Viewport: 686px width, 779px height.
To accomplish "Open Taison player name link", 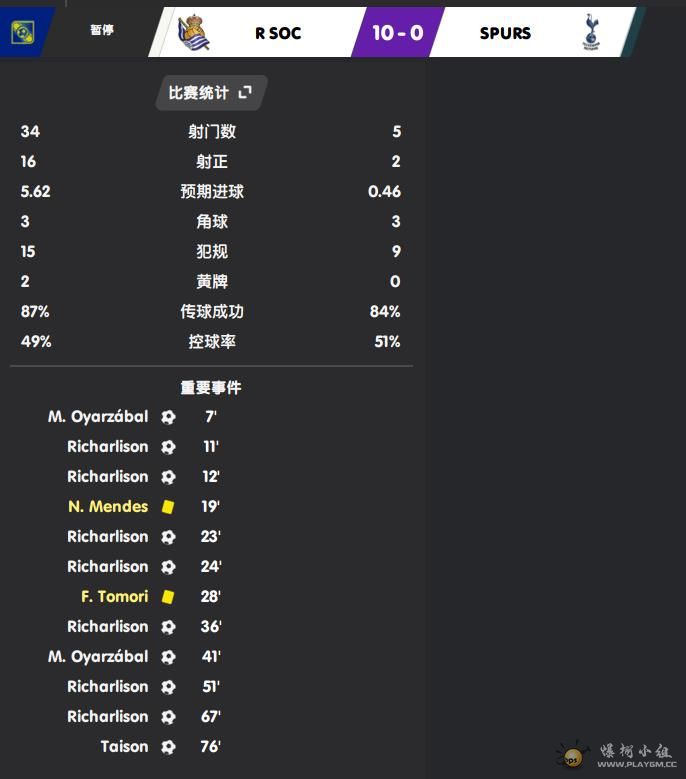I will (124, 747).
